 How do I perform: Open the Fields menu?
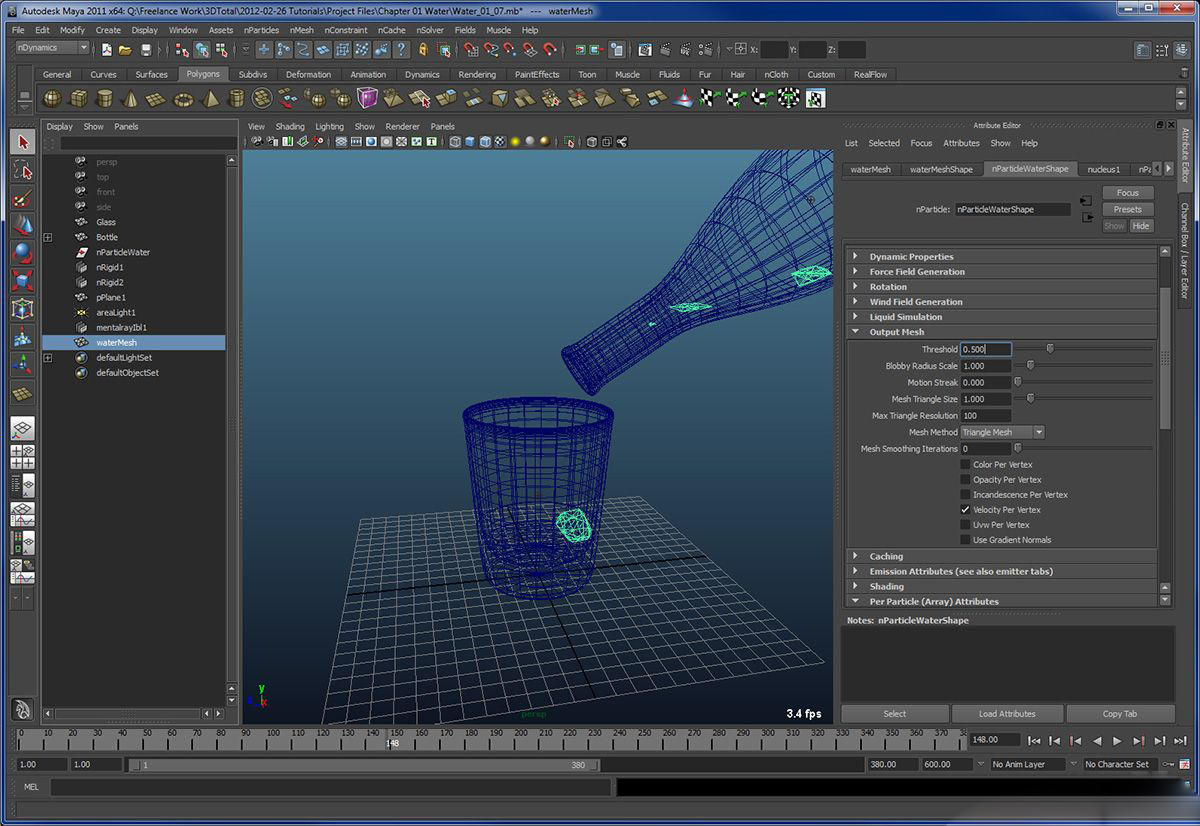[465, 30]
